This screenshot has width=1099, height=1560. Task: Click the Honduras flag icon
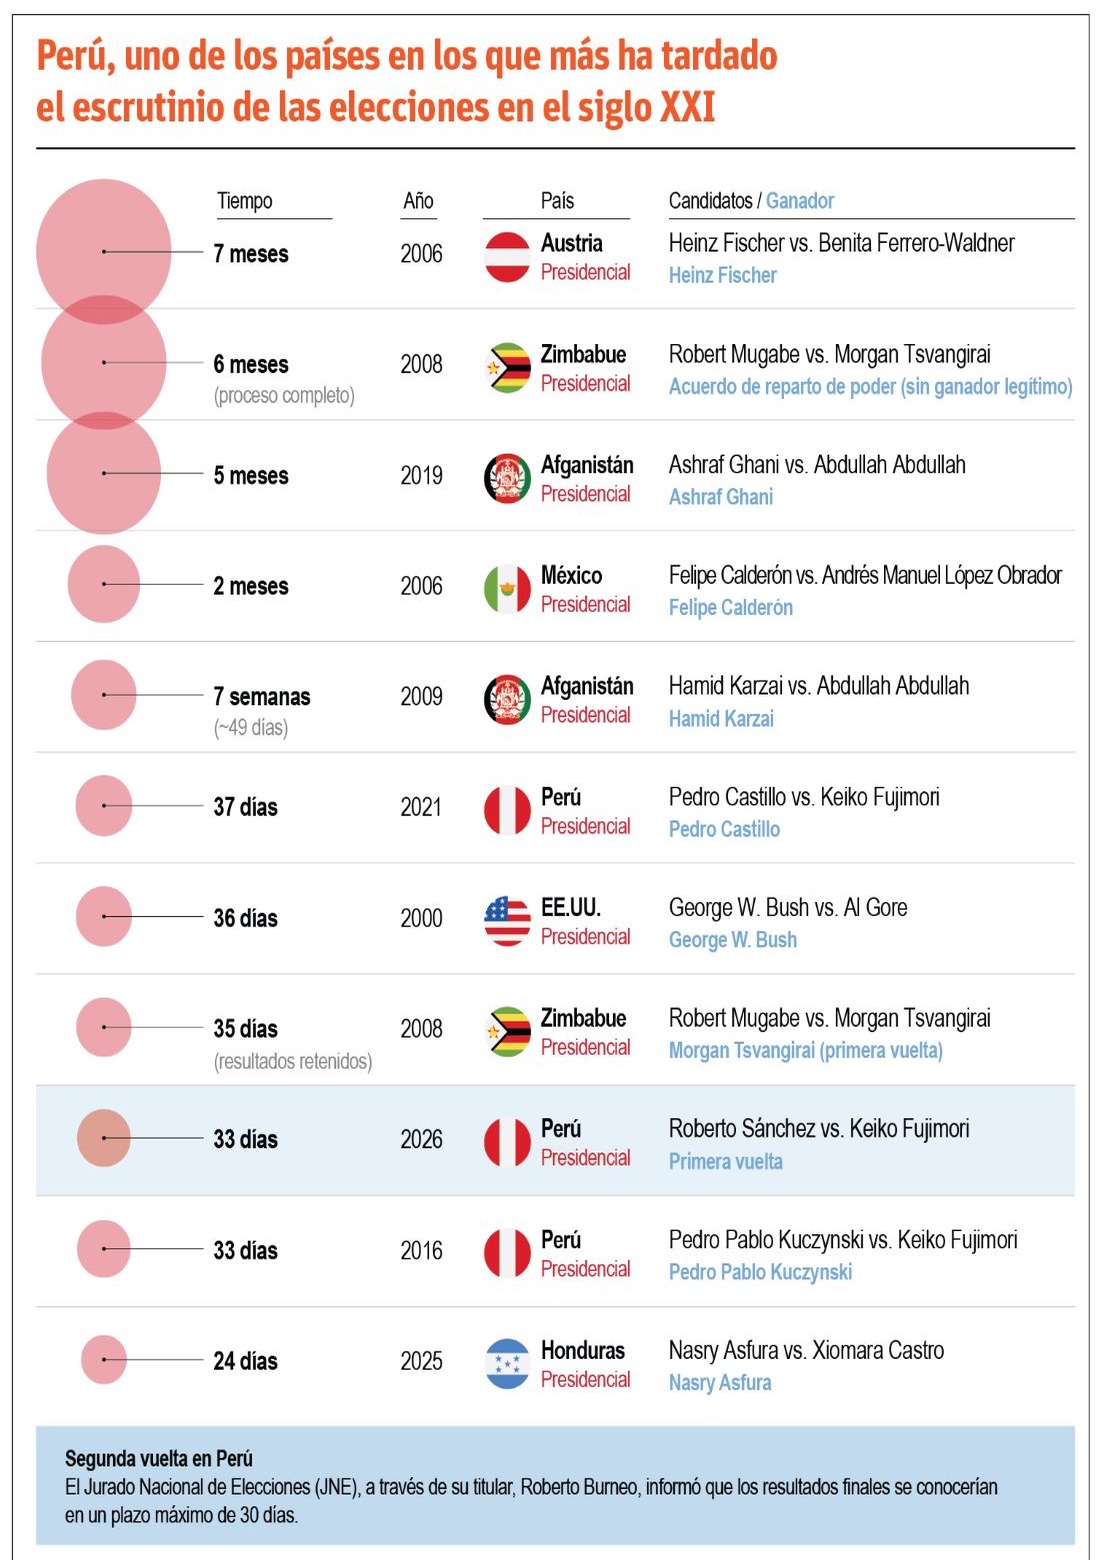point(507,1364)
